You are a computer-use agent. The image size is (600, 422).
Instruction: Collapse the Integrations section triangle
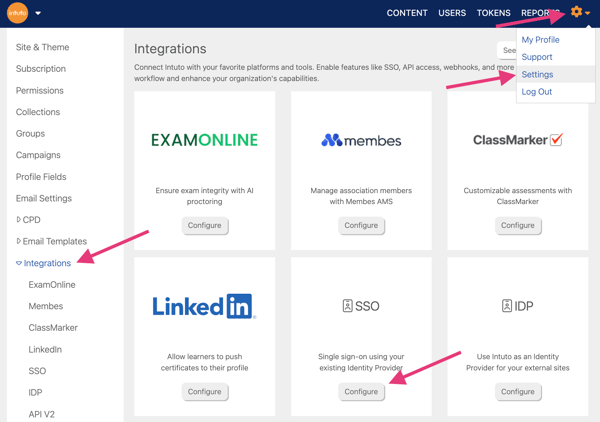pos(19,263)
